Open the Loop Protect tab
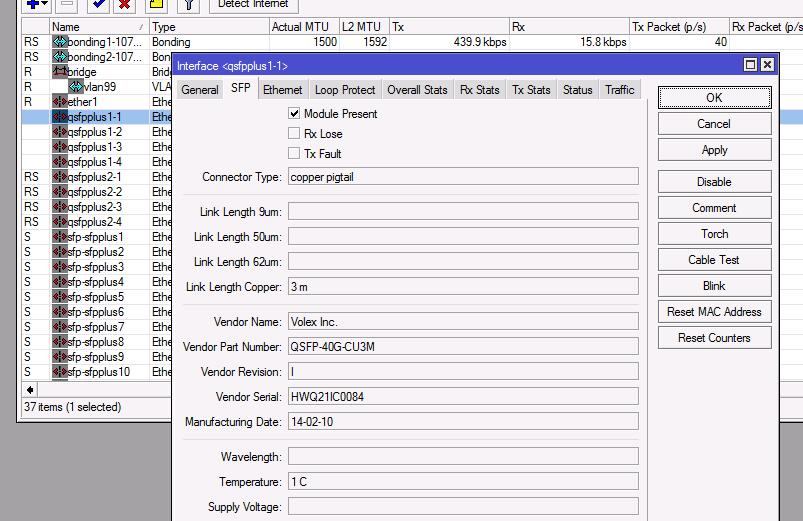The image size is (803, 521). [x=345, y=90]
